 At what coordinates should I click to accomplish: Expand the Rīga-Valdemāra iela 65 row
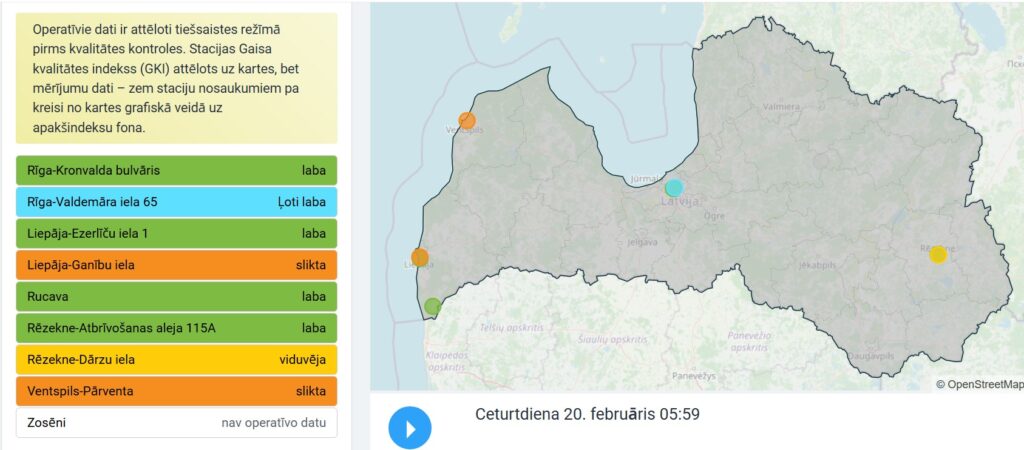click(x=177, y=202)
